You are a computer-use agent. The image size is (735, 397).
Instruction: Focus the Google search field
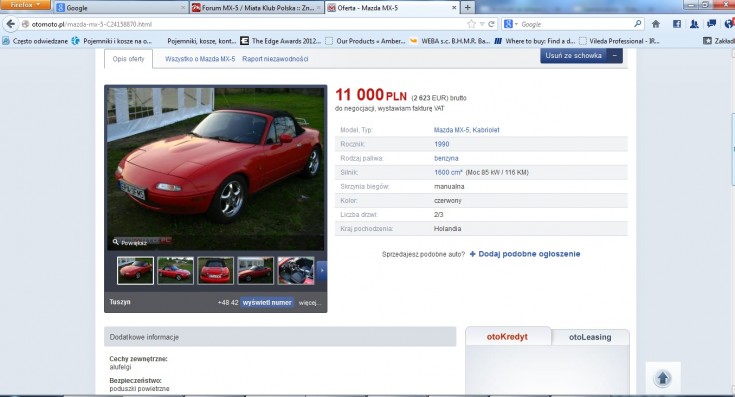tap(576, 24)
